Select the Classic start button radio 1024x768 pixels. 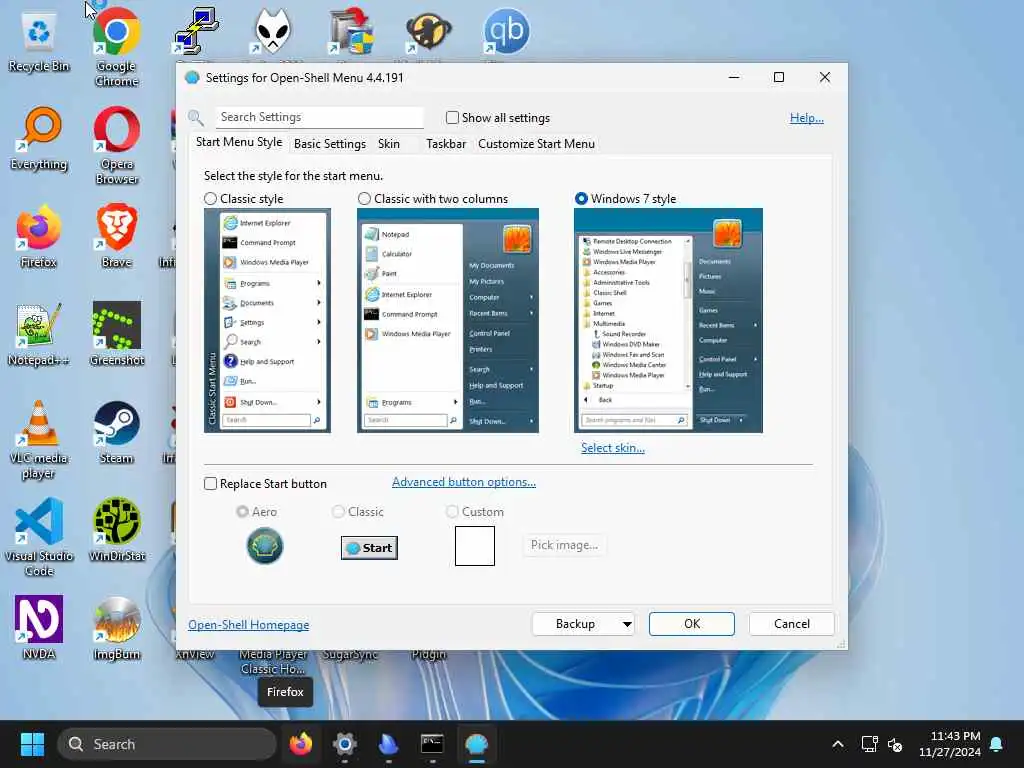[x=338, y=511]
